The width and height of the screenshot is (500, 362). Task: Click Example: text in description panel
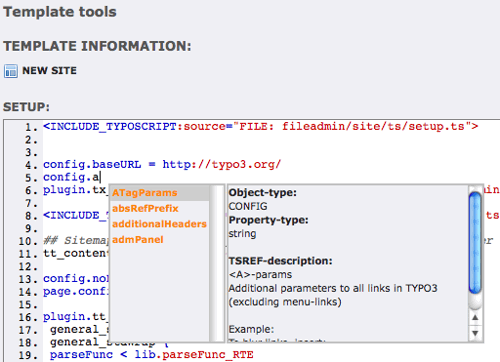pos(251,329)
